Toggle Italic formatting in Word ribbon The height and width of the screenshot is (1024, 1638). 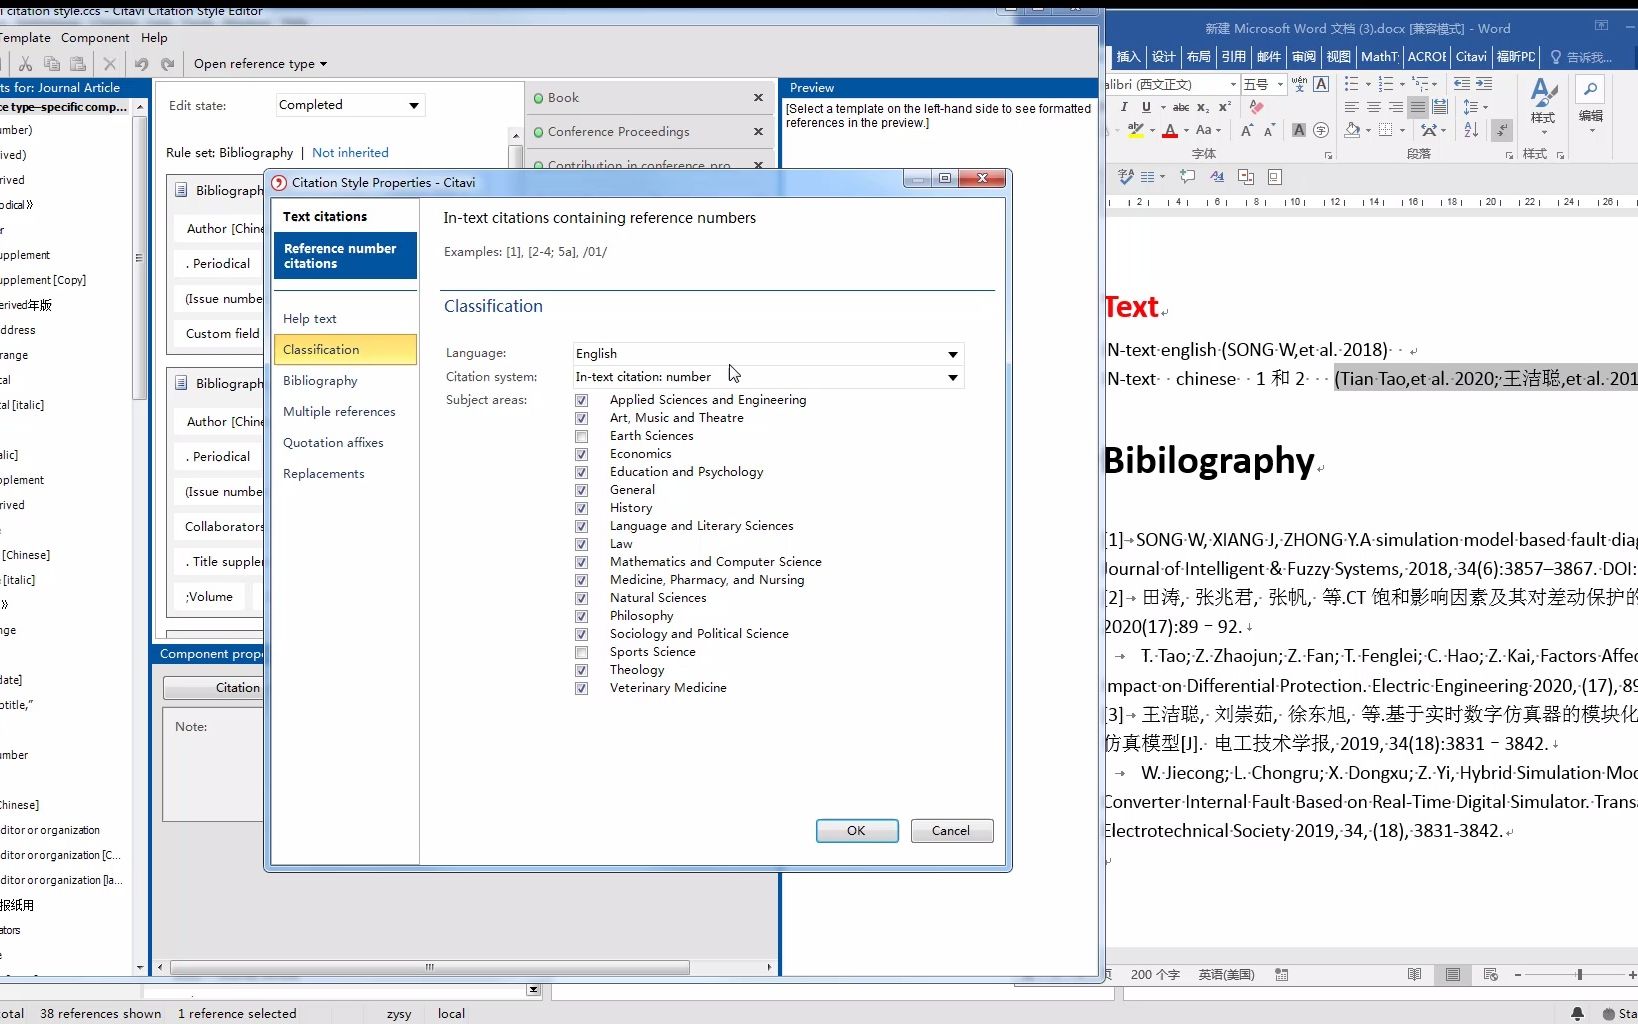pos(1124,107)
